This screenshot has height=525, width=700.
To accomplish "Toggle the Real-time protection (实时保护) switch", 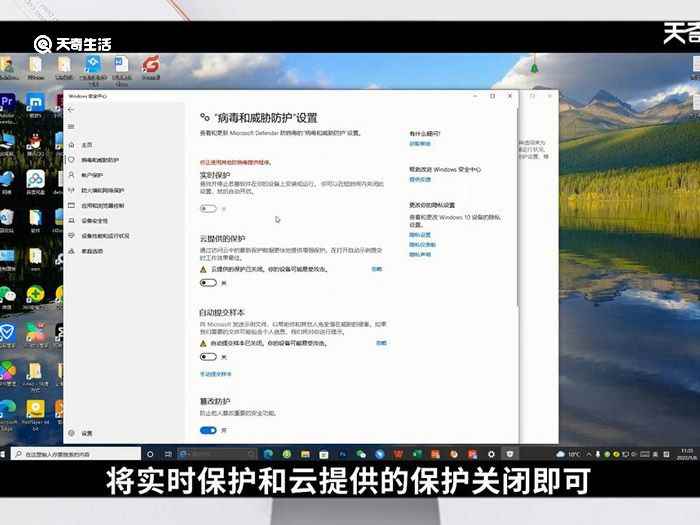I will click(208, 208).
